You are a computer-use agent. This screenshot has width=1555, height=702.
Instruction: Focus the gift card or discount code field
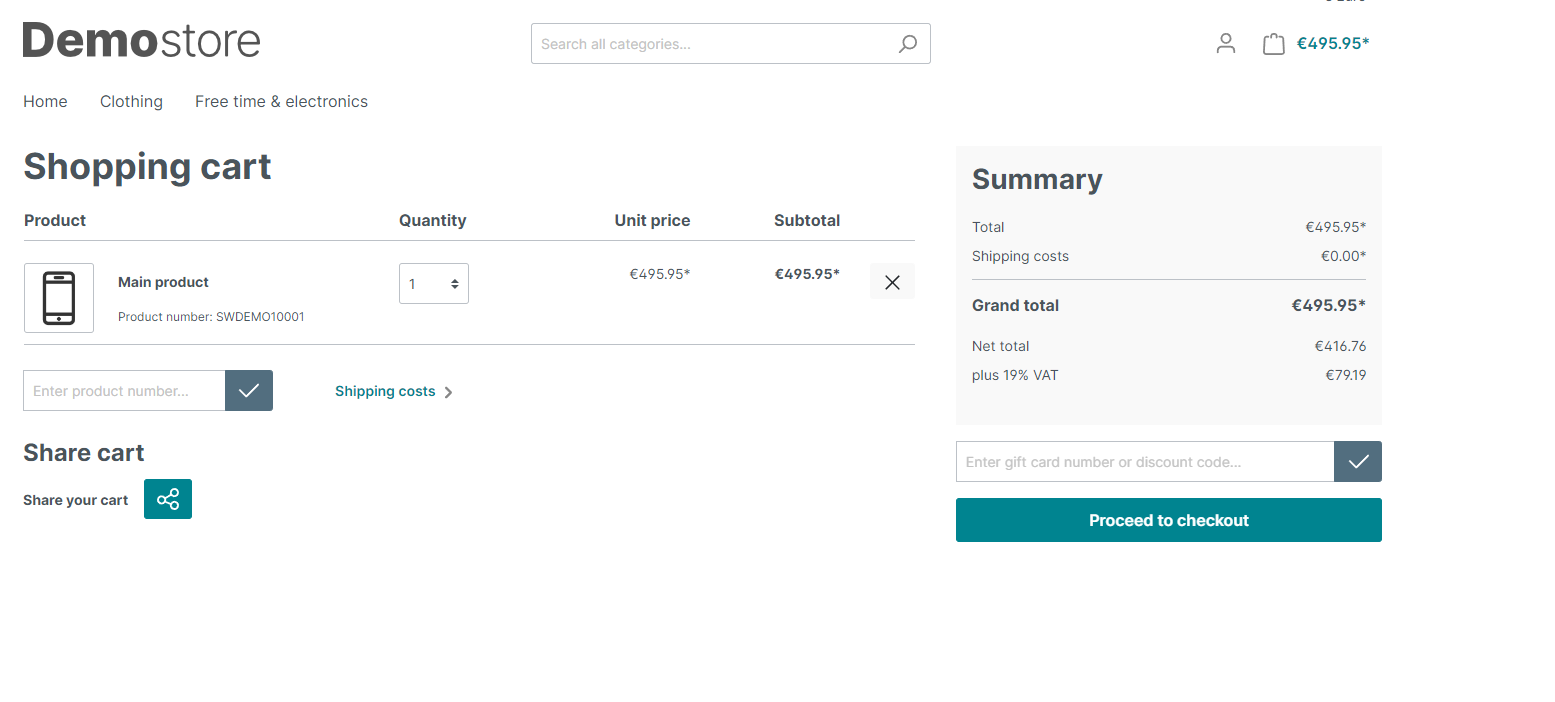click(1144, 462)
